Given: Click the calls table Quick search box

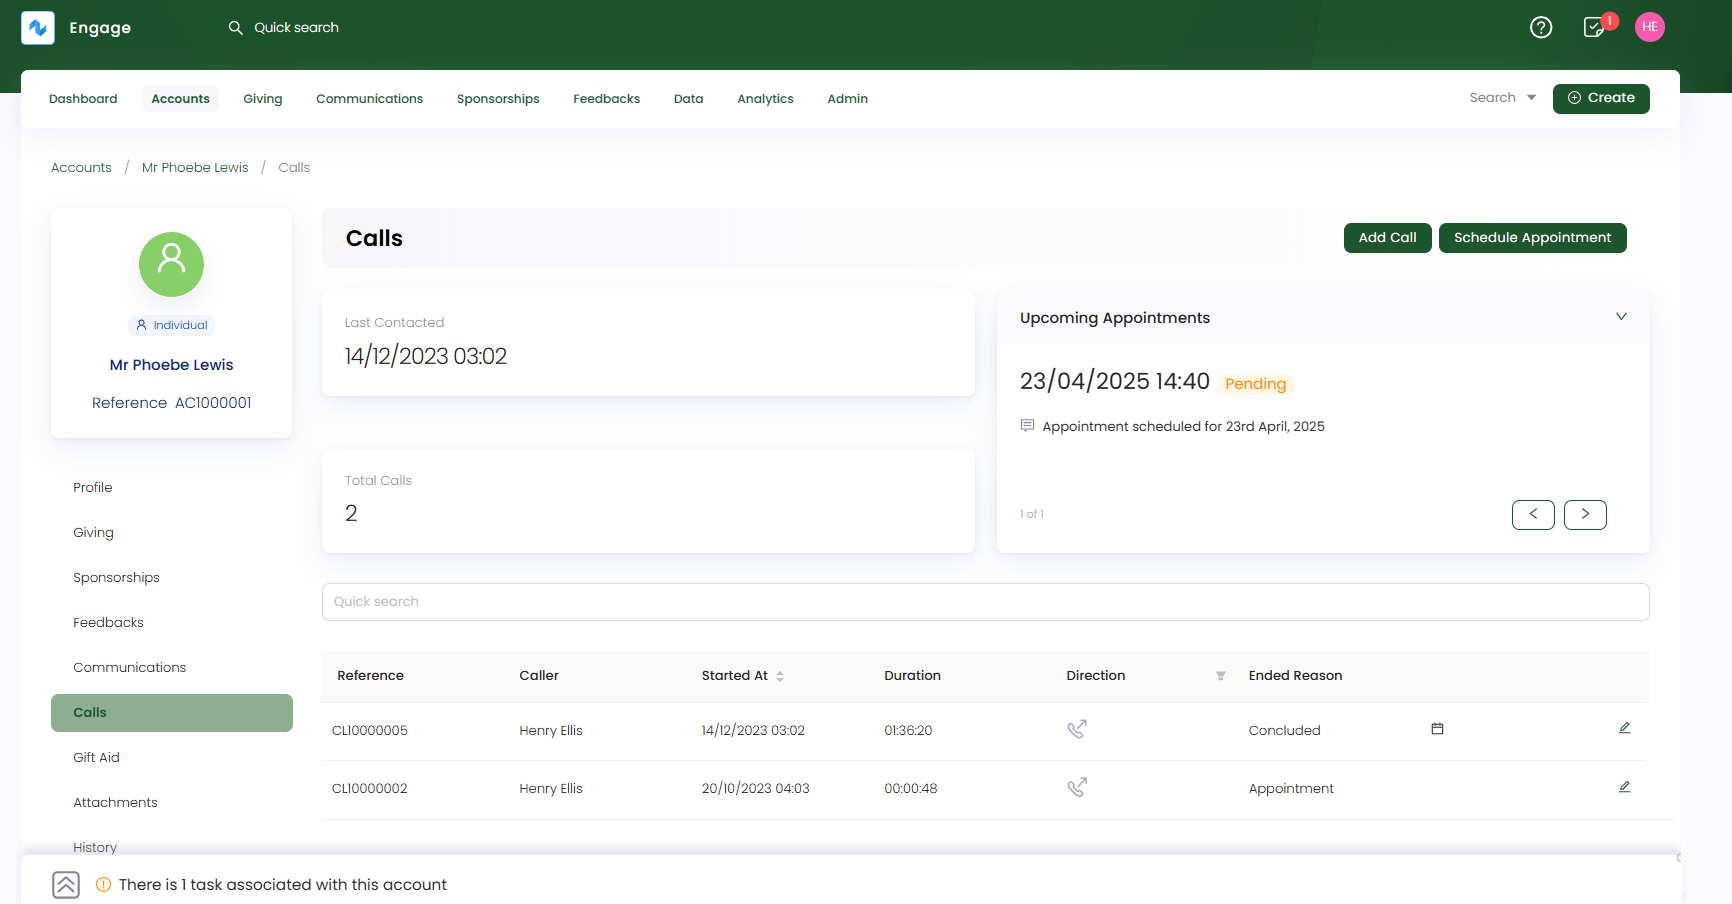Looking at the screenshot, I should click(985, 602).
